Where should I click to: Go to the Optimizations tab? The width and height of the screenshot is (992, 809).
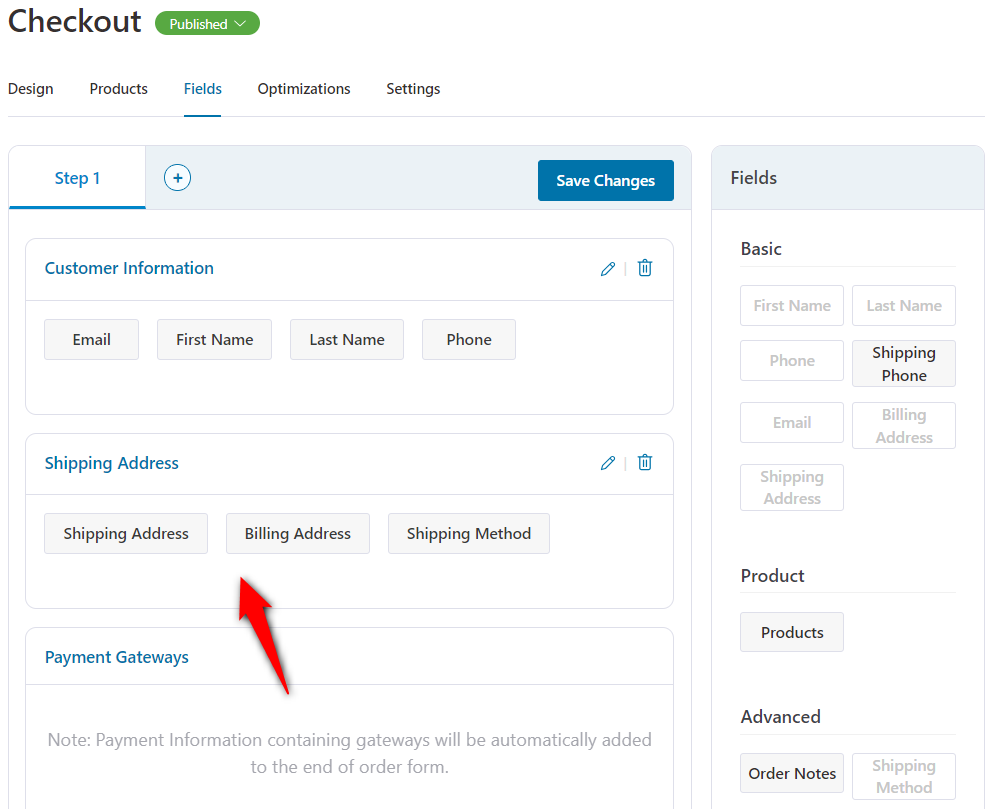[x=304, y=89]
